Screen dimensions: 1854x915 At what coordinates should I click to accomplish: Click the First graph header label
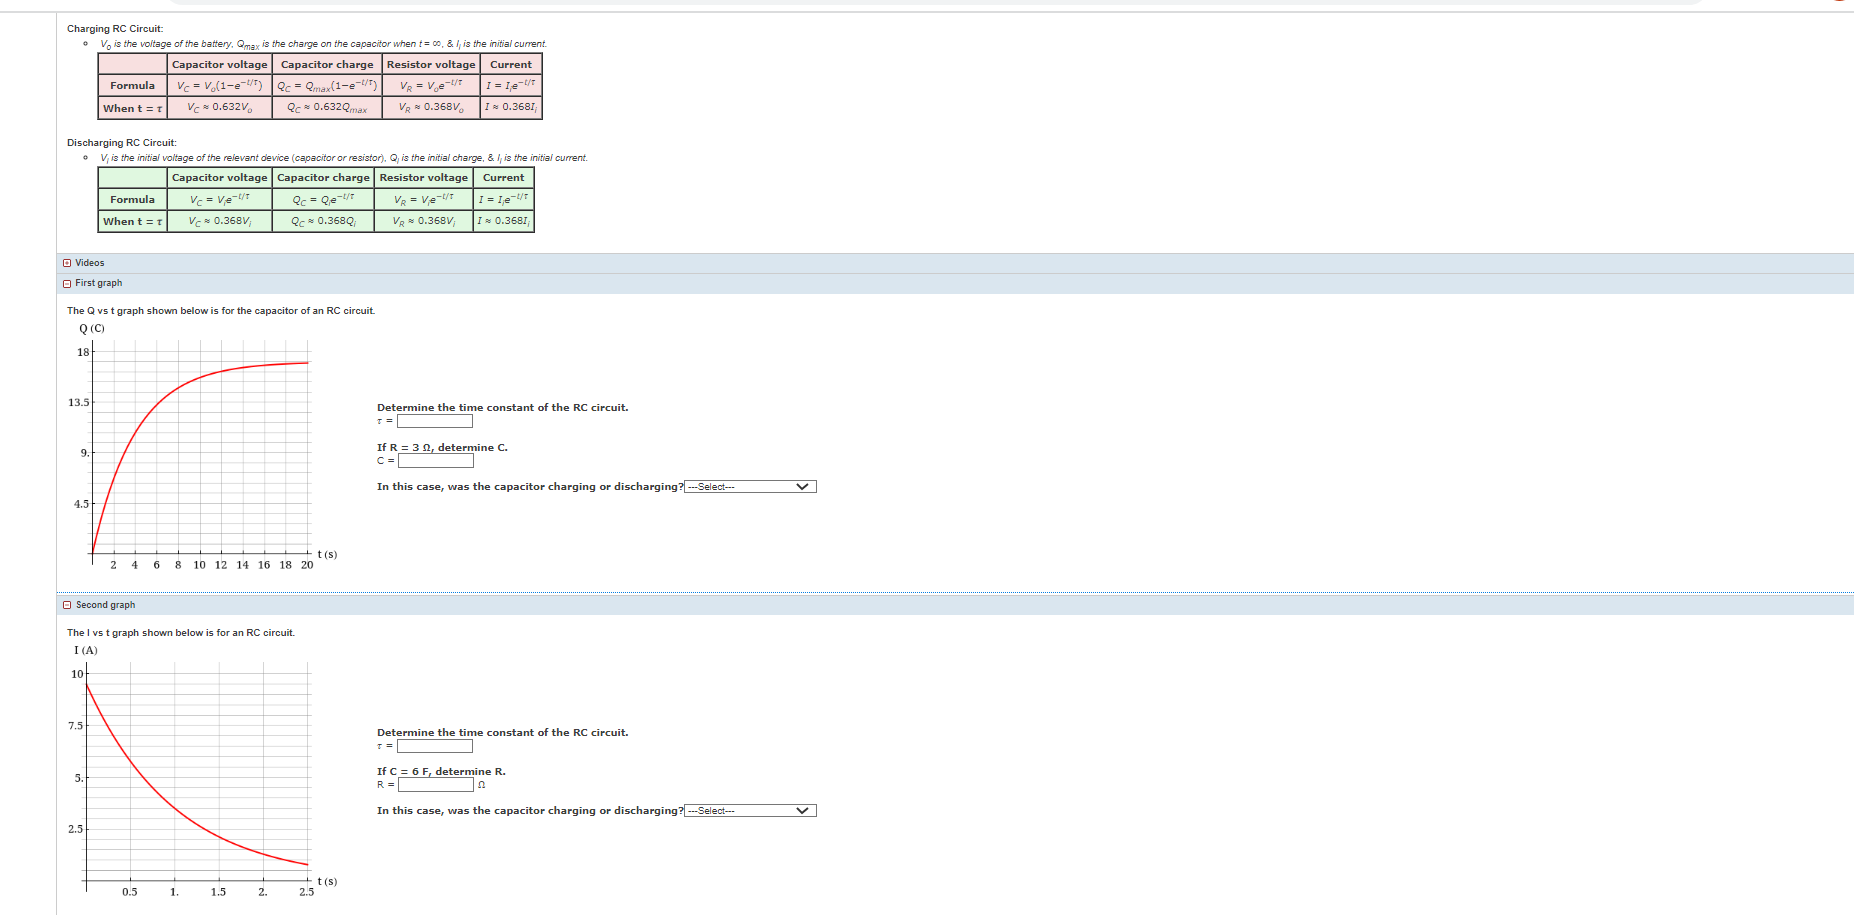click(99, 283)
